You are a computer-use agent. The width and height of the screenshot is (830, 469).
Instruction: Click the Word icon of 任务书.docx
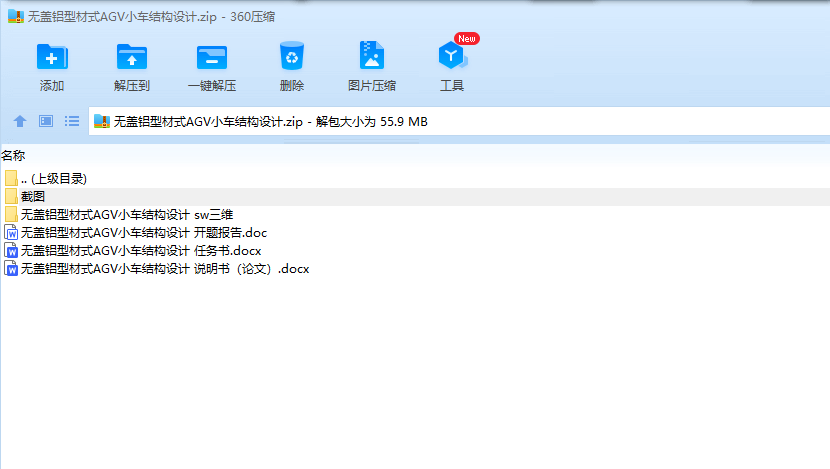point(11,250)
